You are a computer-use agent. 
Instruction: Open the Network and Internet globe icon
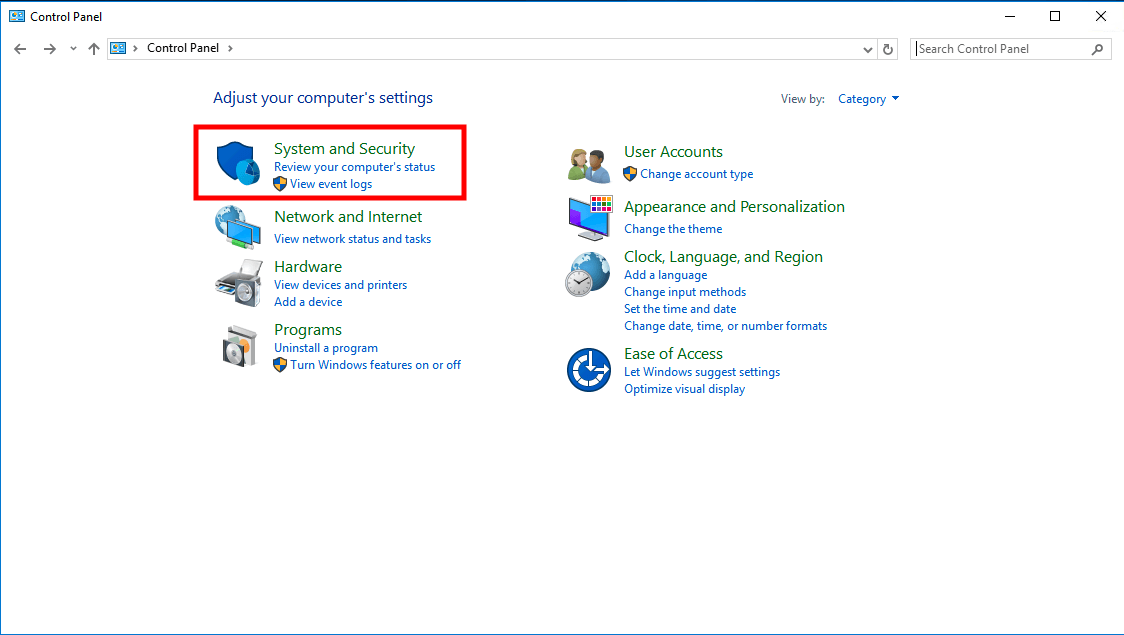[237, 227]
